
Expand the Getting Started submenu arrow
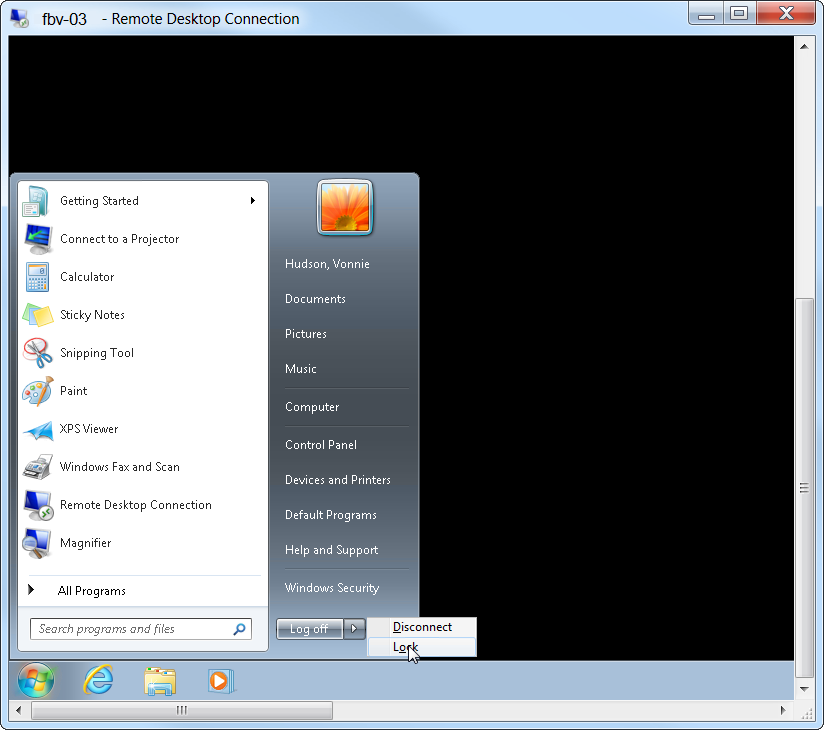253,200
